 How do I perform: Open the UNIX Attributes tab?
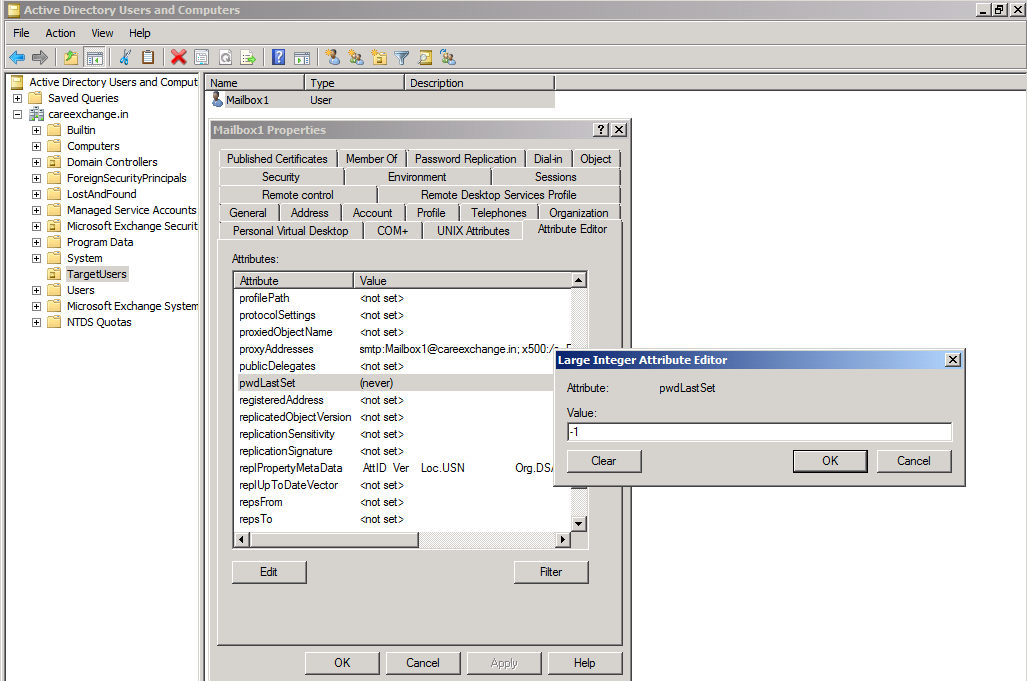473,230
